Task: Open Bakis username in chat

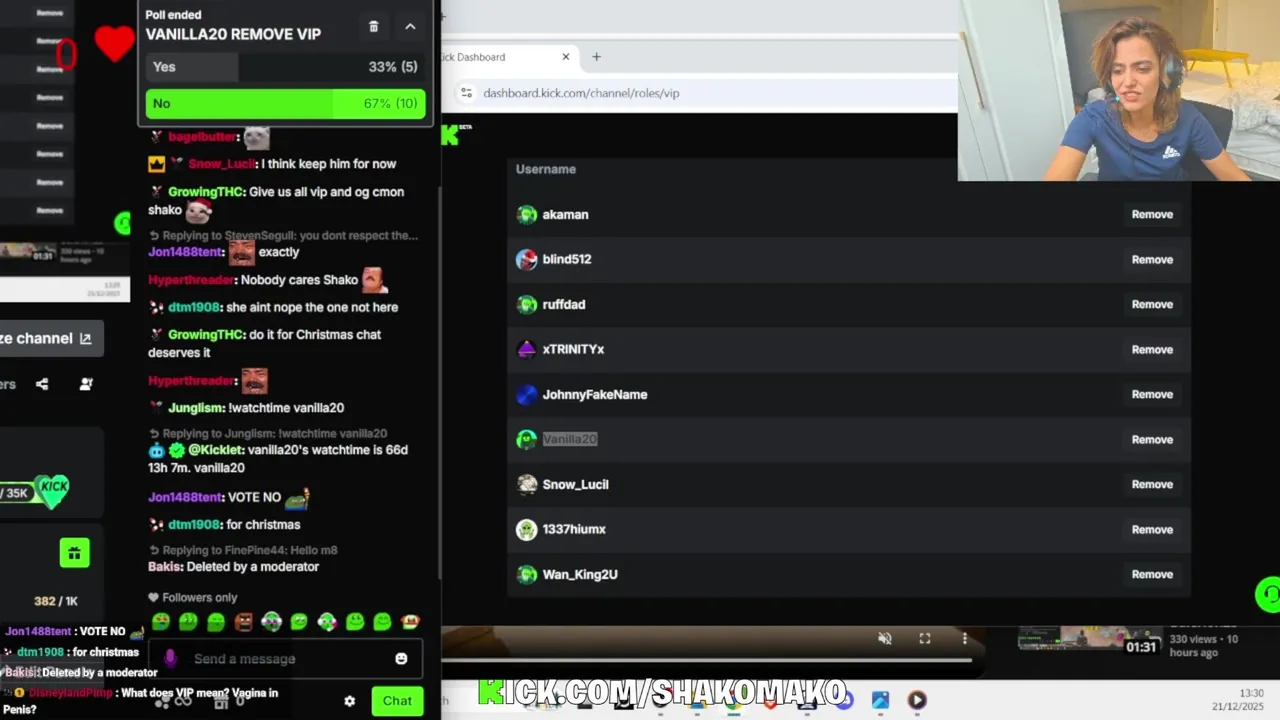Action: point(165,567)
